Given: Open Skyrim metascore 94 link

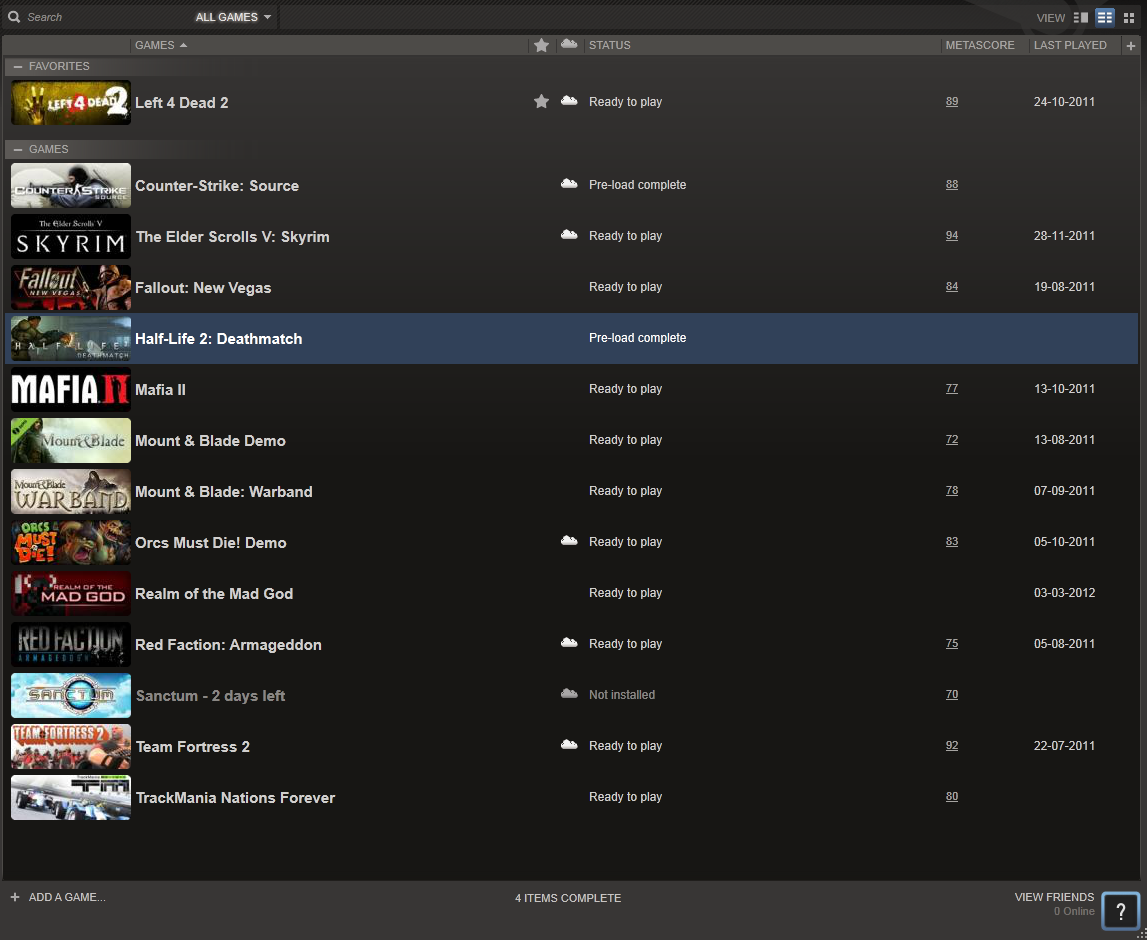Looking at the screenshot, I should tap(952, 236).
